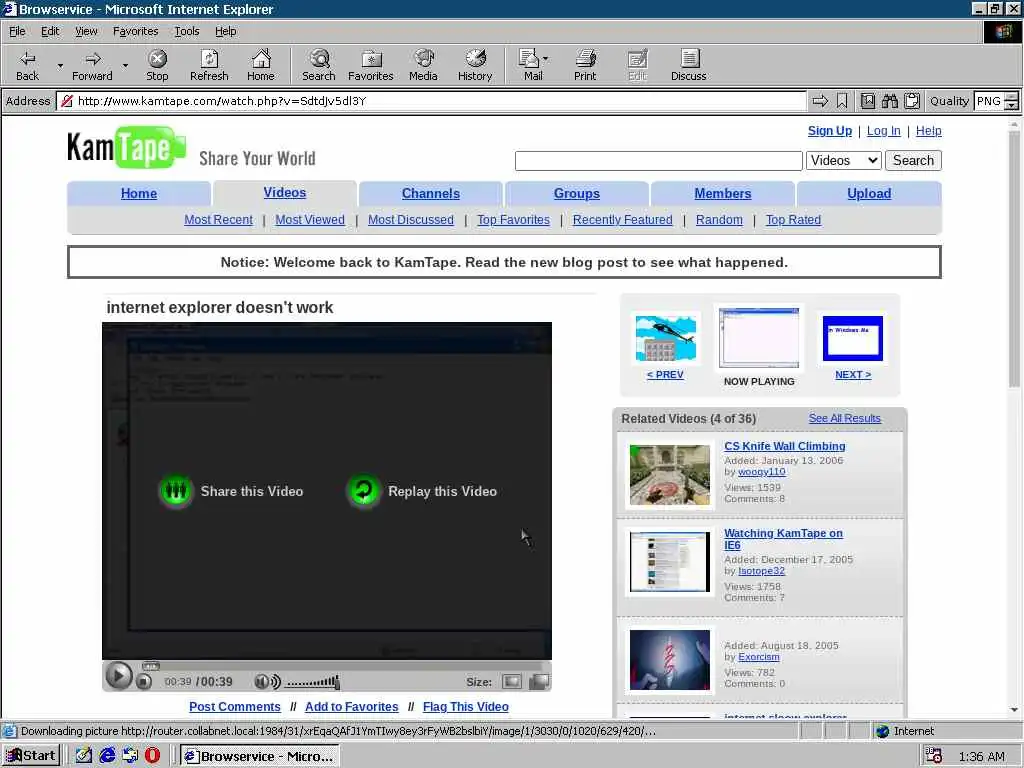Click the Log In link
1024x768 pixels.
(884, 131)
